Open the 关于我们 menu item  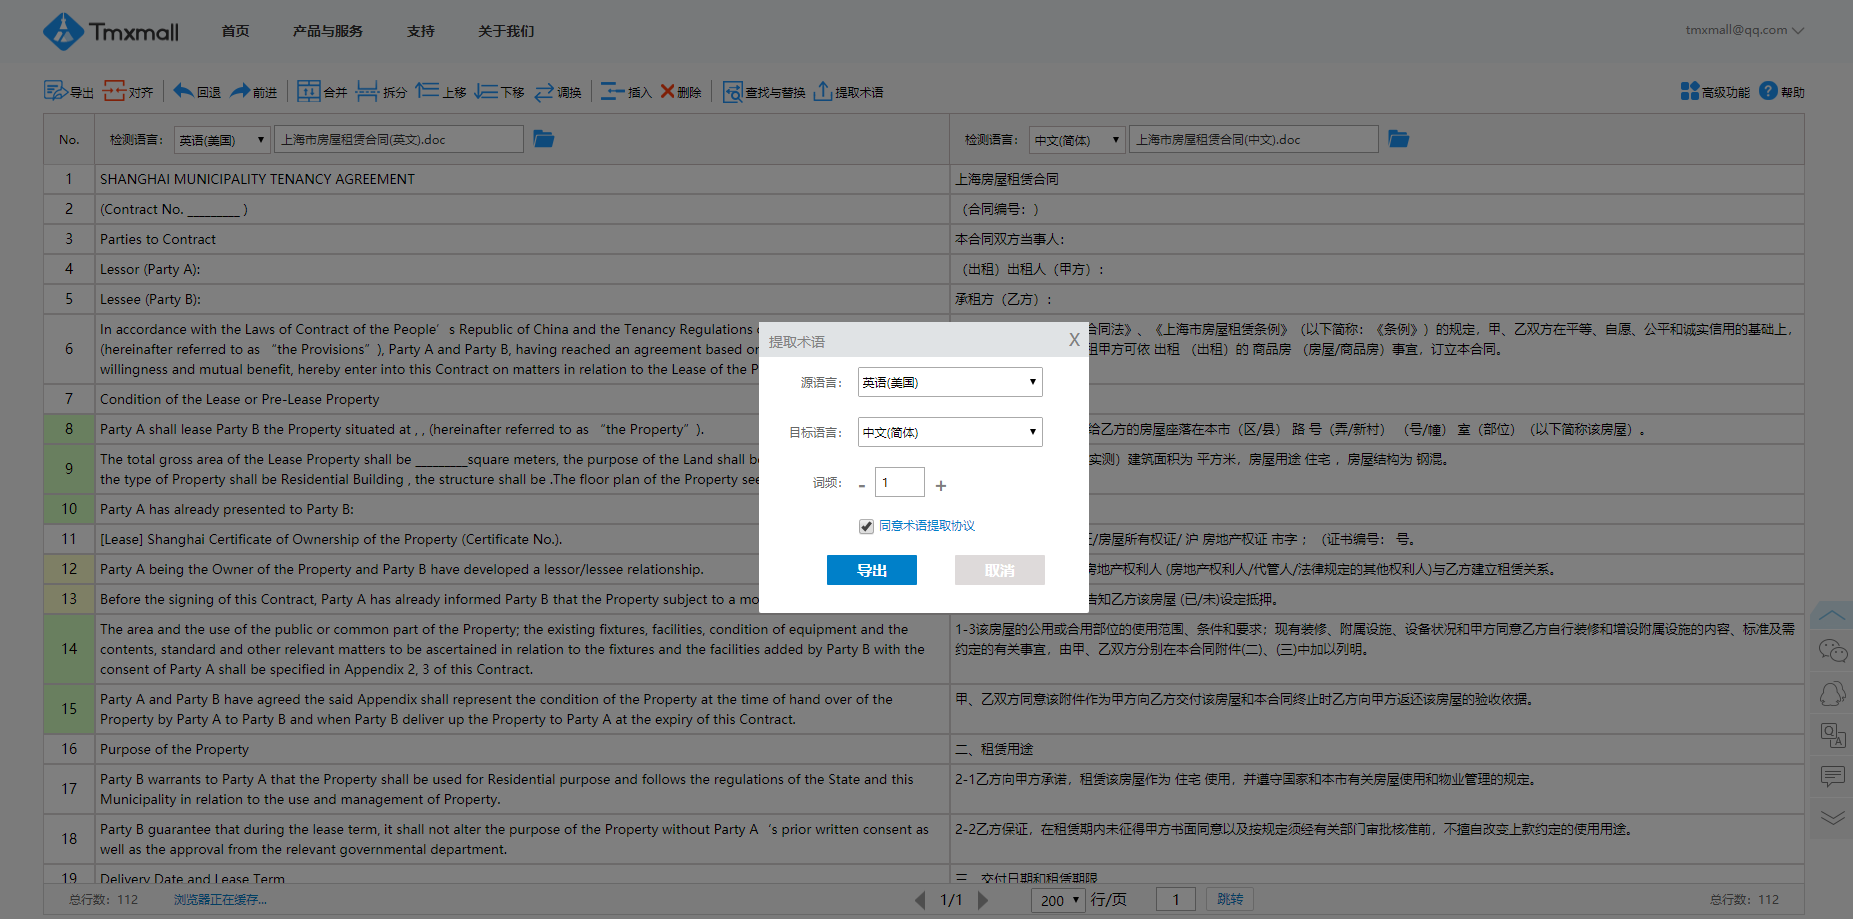pos(506,31)
